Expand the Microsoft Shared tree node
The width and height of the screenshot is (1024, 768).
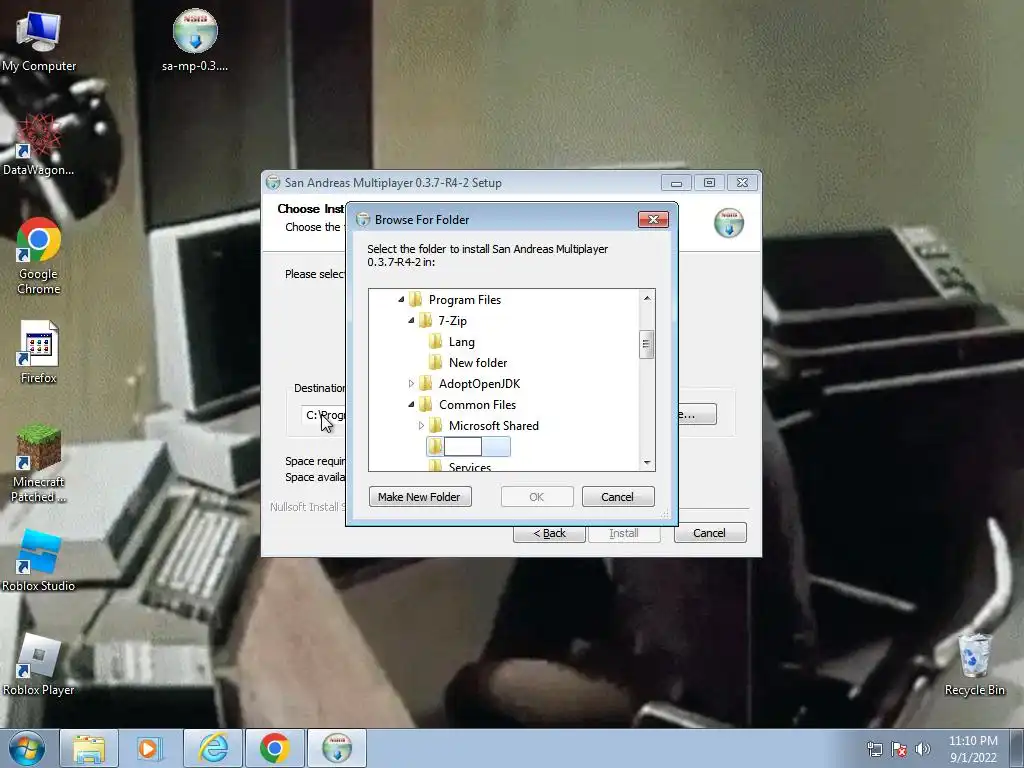(421, 425)
